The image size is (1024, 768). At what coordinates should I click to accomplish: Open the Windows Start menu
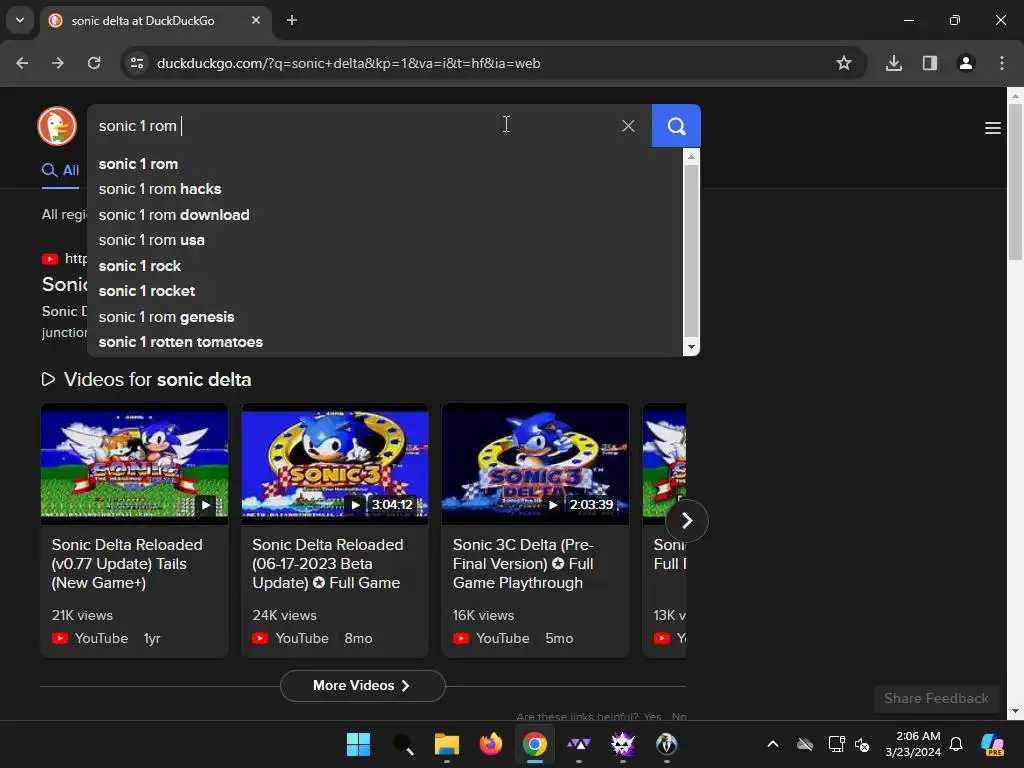(x=359, y=744)
